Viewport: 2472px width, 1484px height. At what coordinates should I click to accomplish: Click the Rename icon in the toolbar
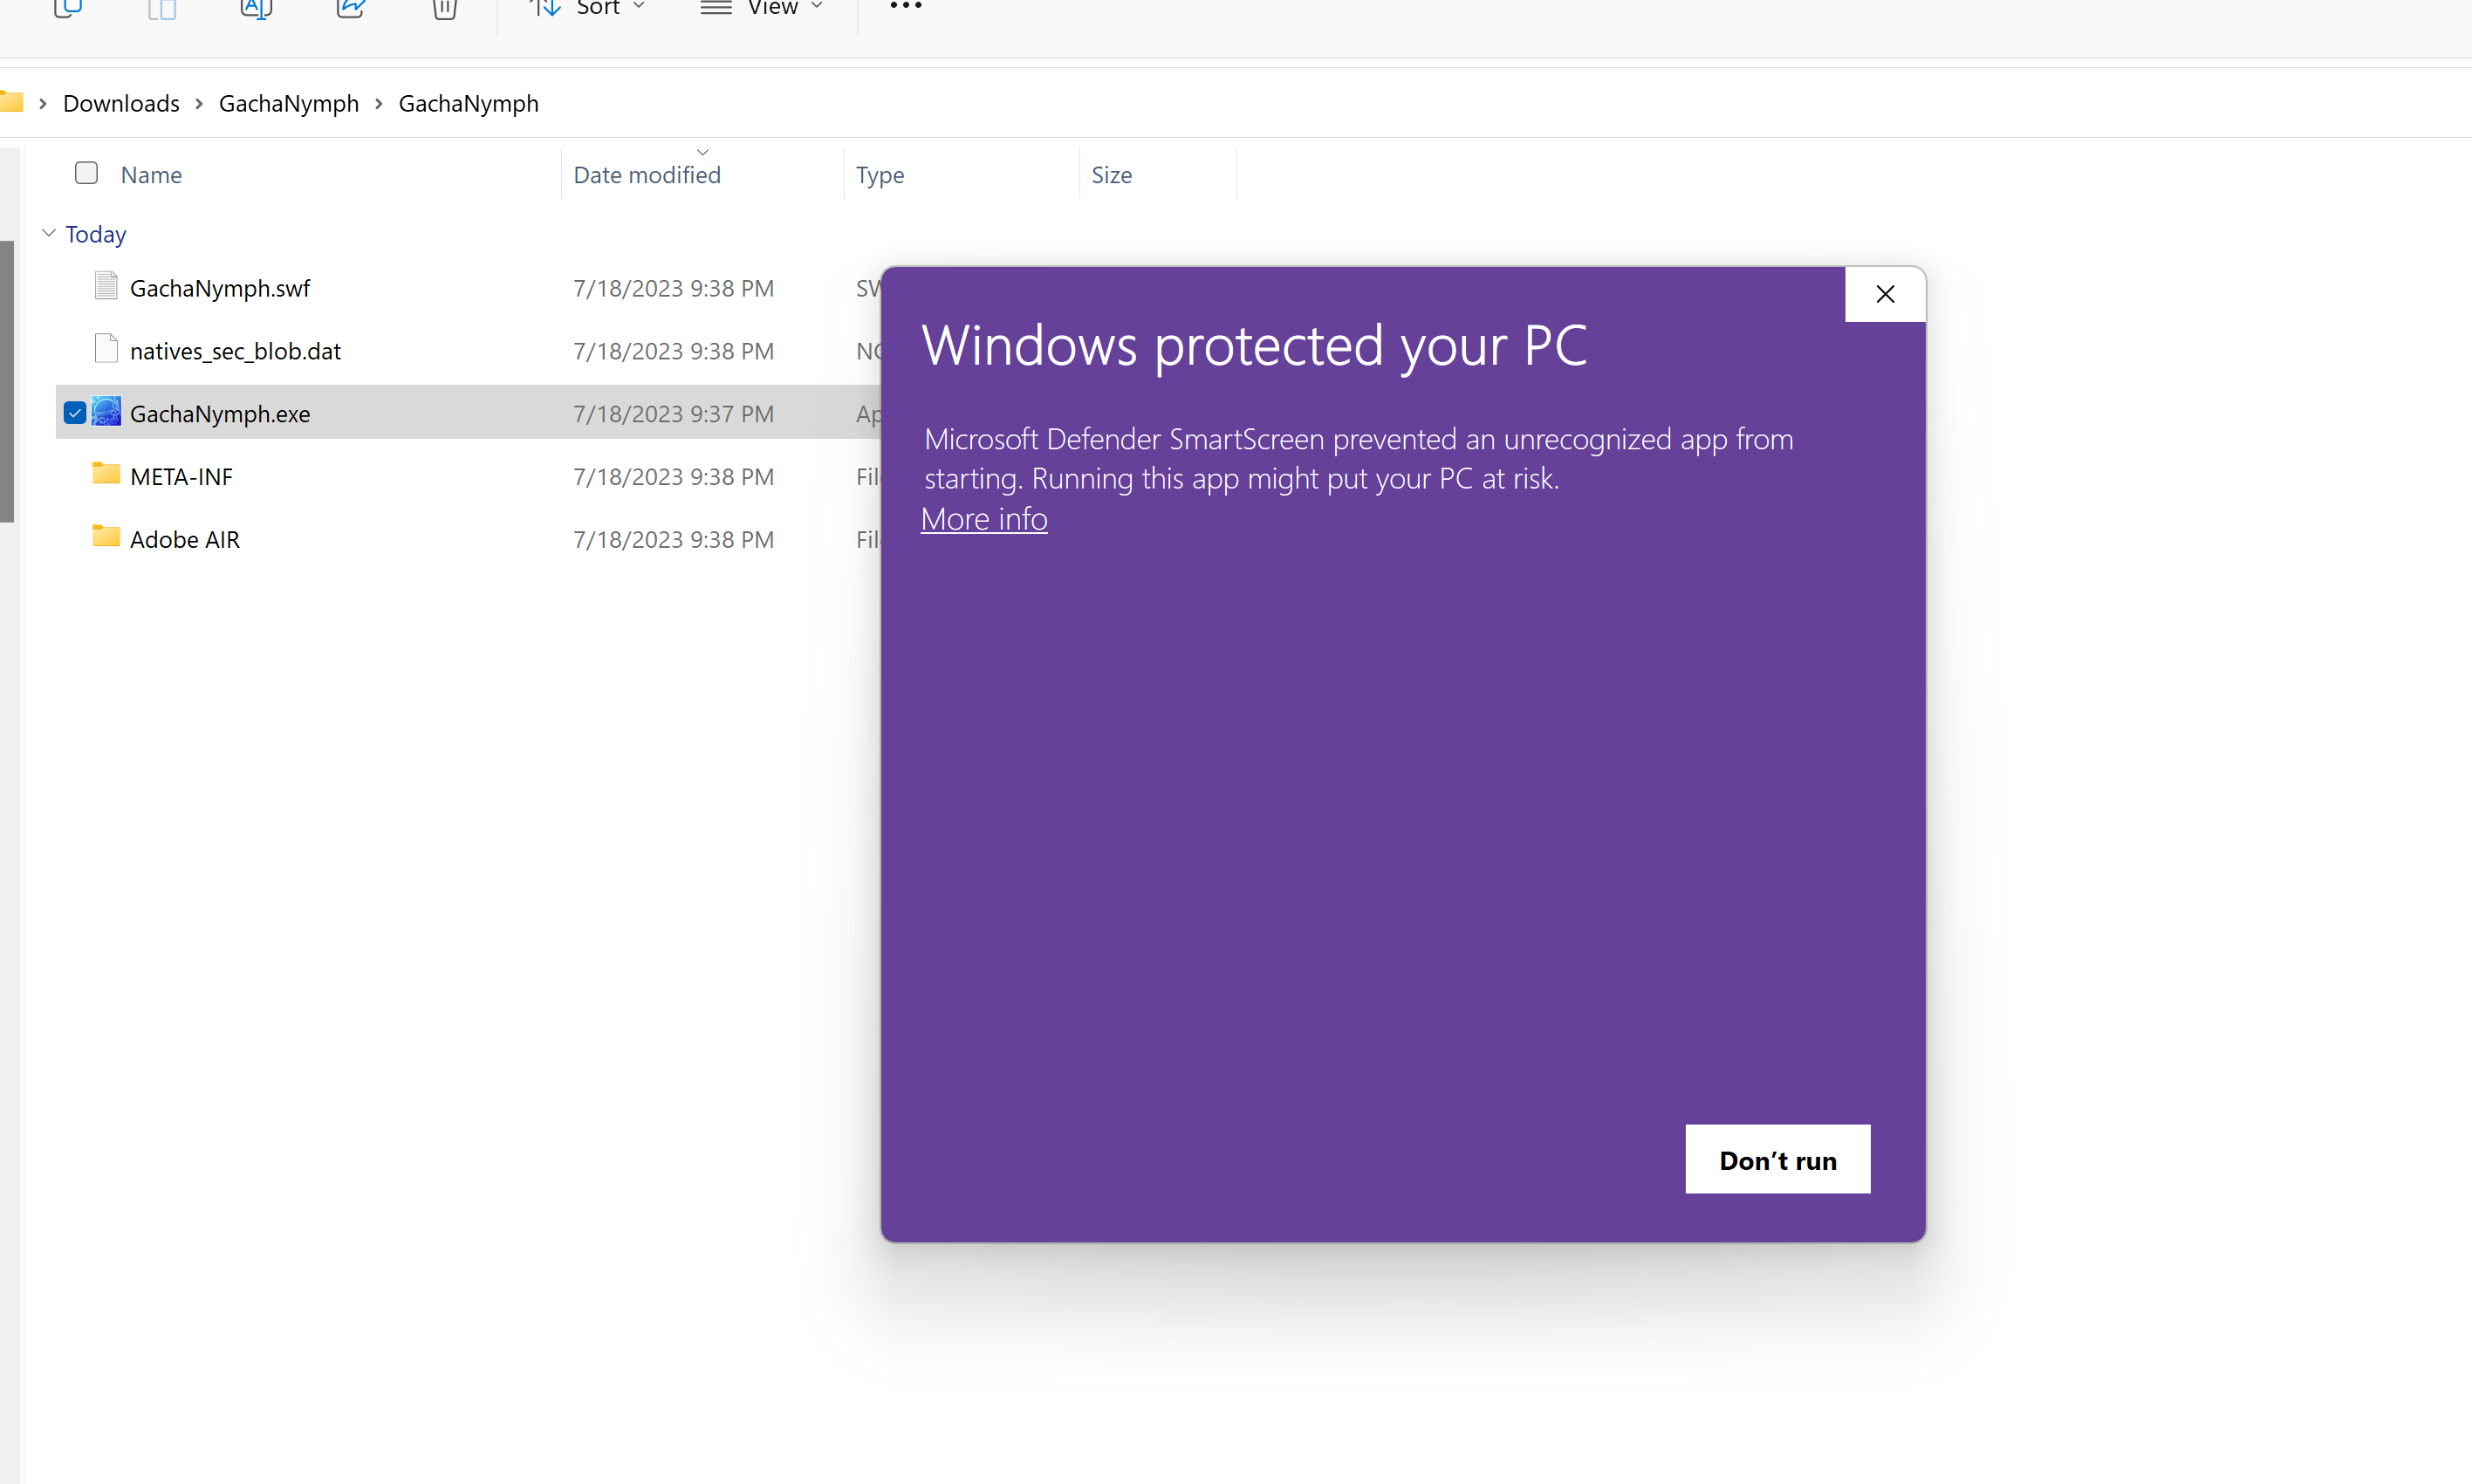pos(256,8)
